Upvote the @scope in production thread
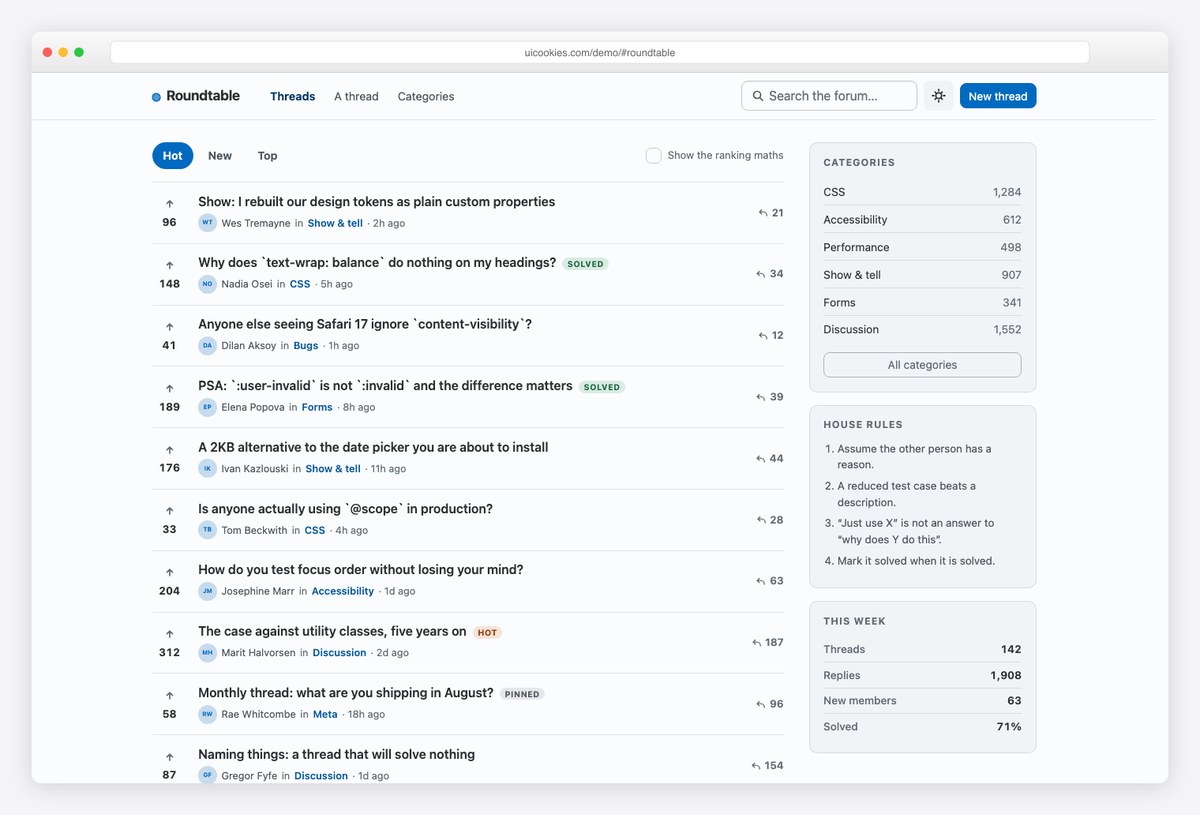Screen dimensions: 1200x815 [x=169, y=511]
